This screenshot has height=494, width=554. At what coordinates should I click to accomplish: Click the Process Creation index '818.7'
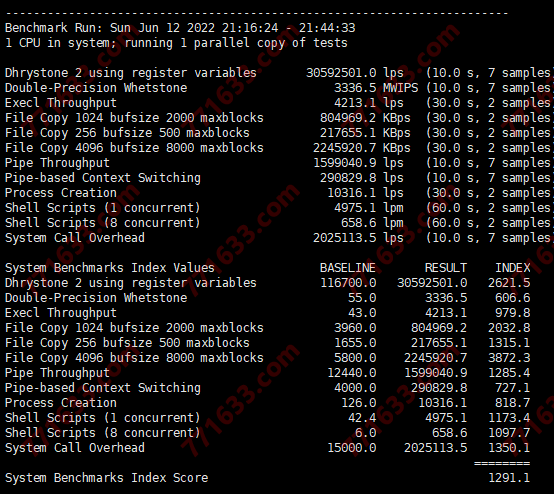tap(513, 403)
